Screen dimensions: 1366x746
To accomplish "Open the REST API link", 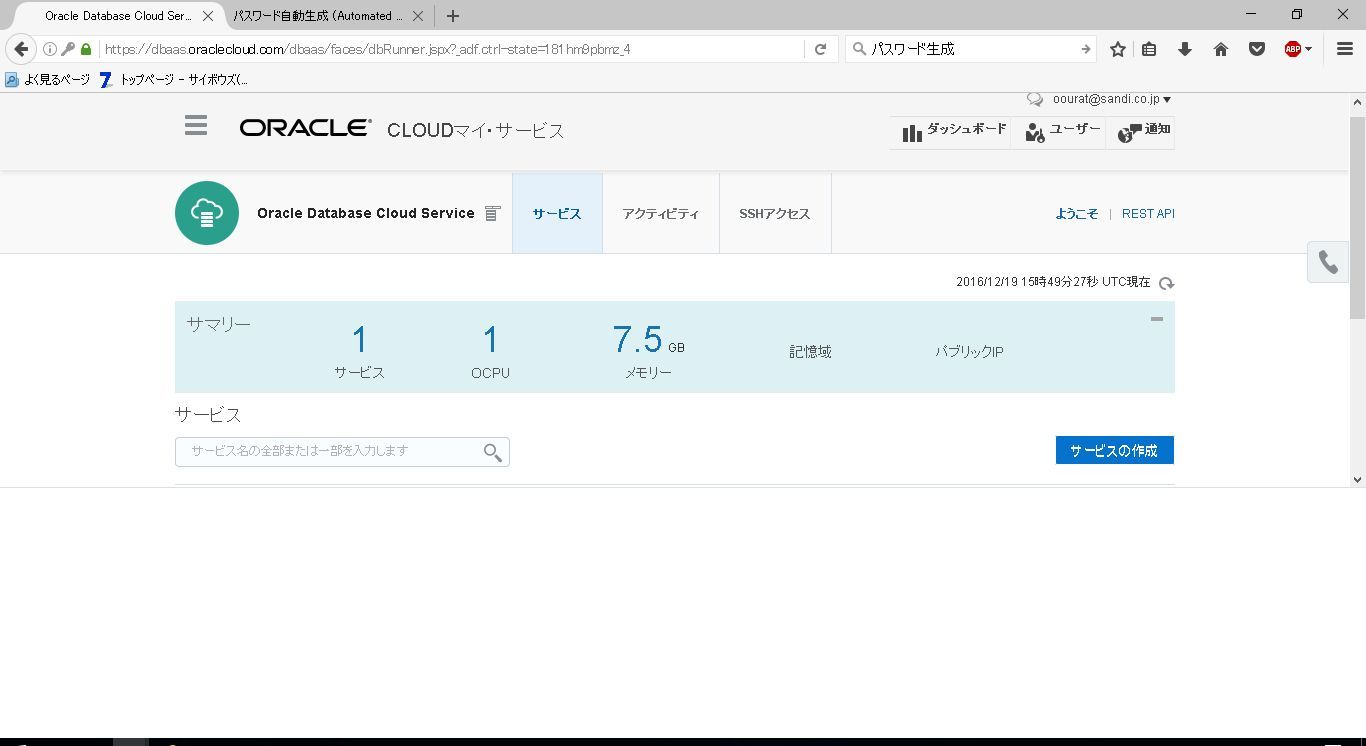I will click(1148, 214).
